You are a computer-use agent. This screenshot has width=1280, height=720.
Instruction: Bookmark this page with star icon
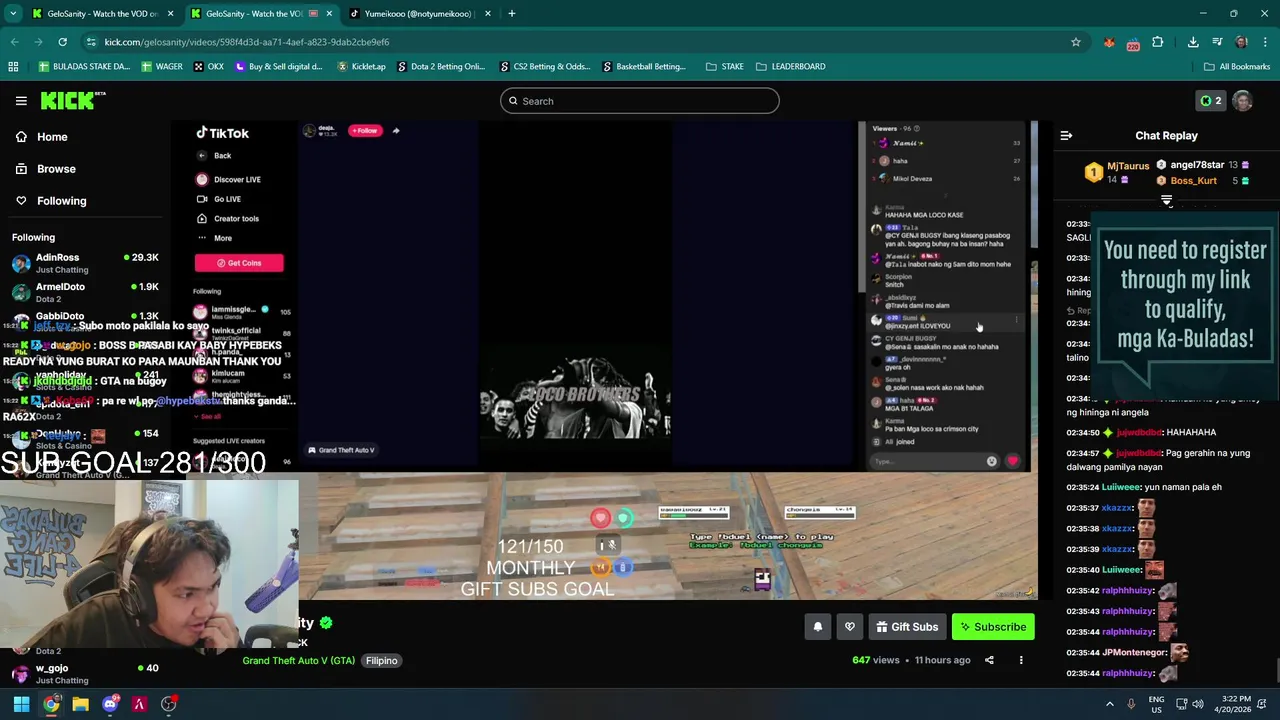[1076, 42]
